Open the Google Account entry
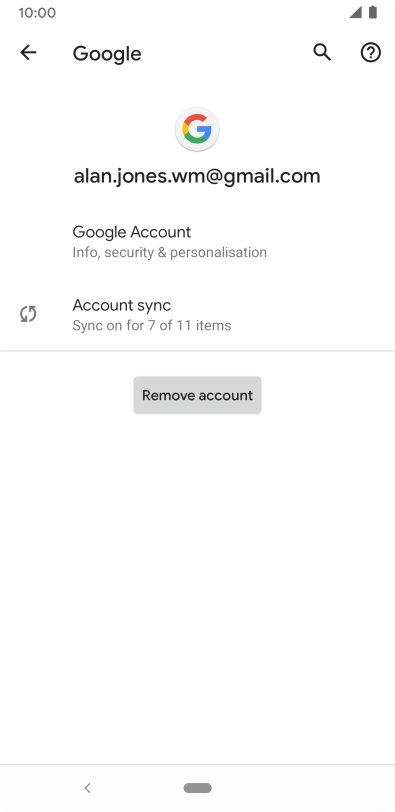 tap(197, 241)
